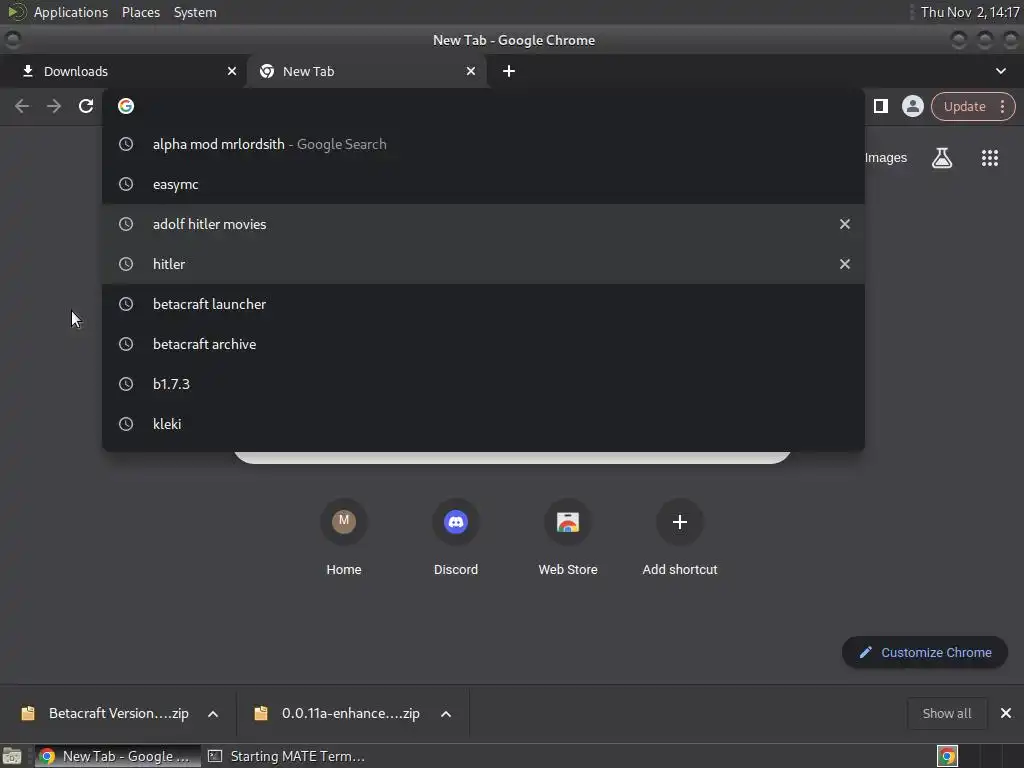The image size is (1024, 768).
Task: Select 'alpha mod mrlordsith' suggestion
Action: [x=483, y=144]
